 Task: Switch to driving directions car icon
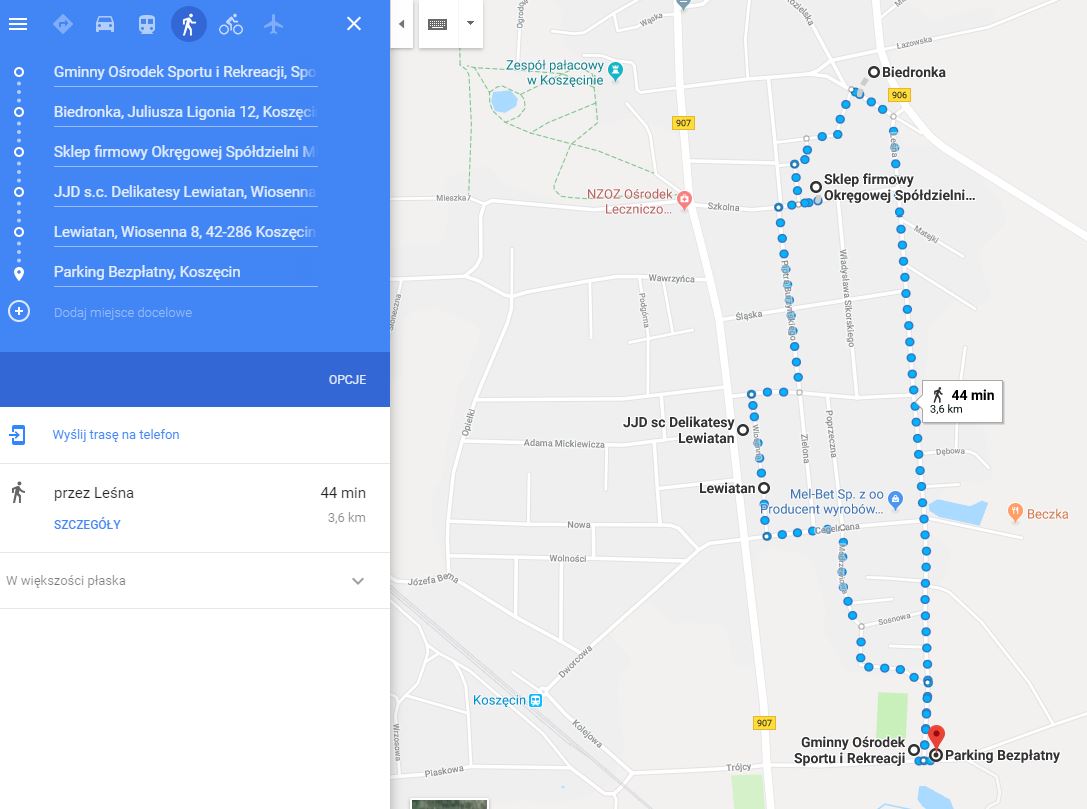105,24
